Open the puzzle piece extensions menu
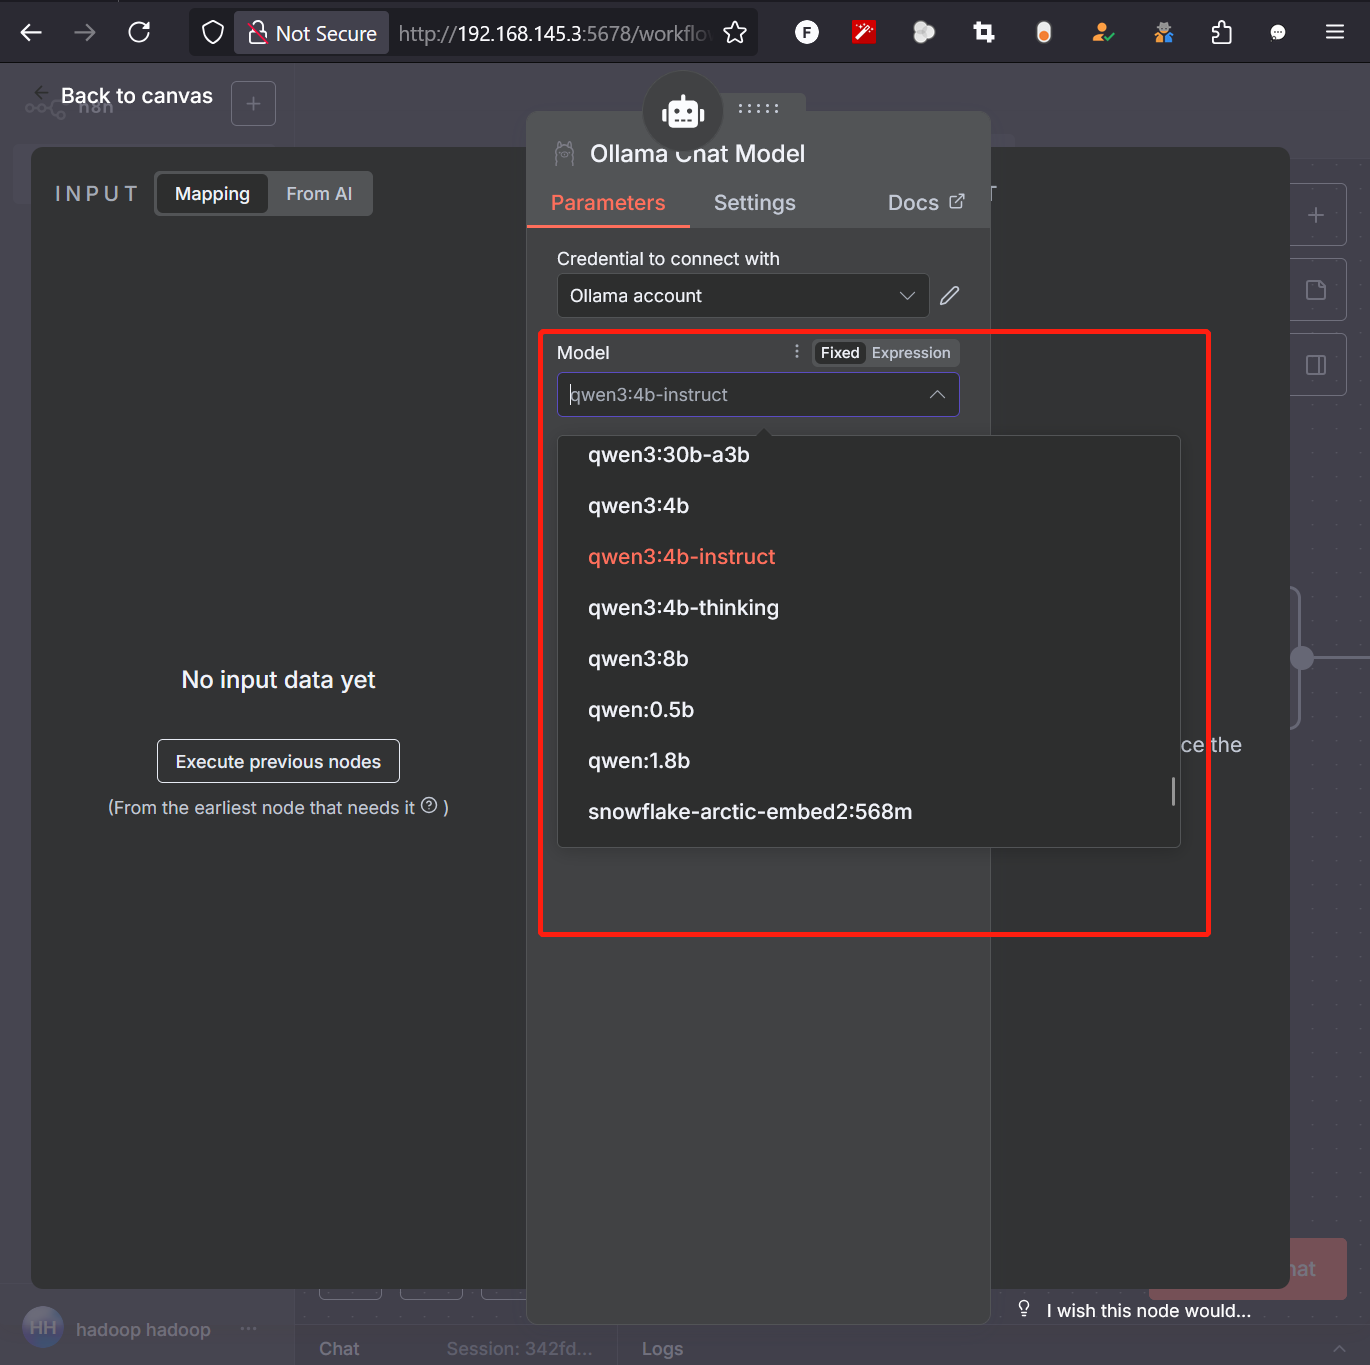This screenshot has height=1365, width=1370. 1221,33
